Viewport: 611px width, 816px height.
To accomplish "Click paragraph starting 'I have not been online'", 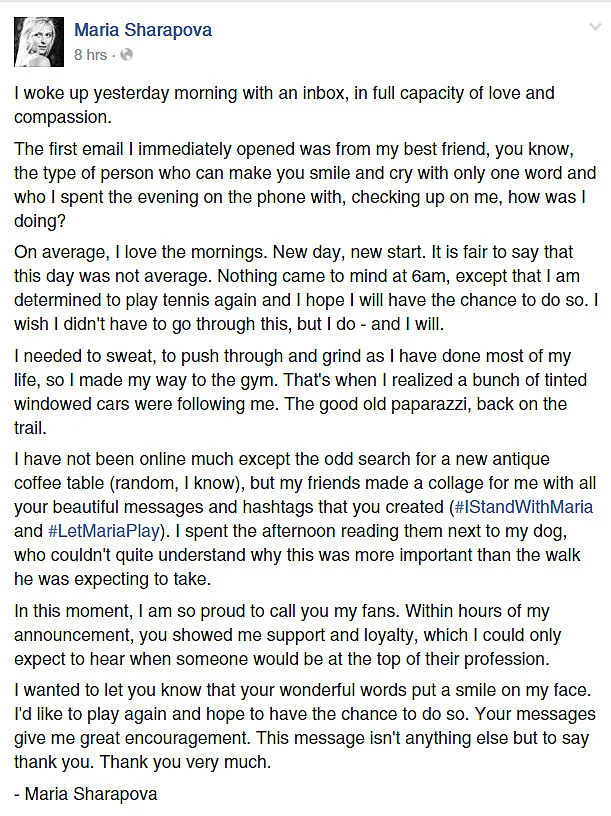I will pos(305,519).
